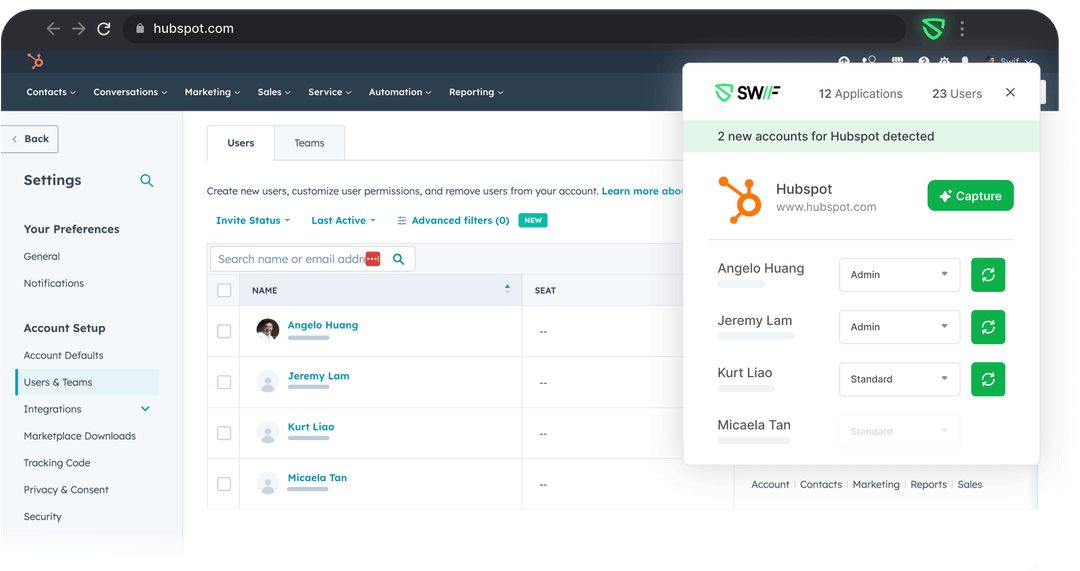Screen dimensions: 1080x571
Task: Open the Last Active filter dropdown
Action: click(343, 220)
